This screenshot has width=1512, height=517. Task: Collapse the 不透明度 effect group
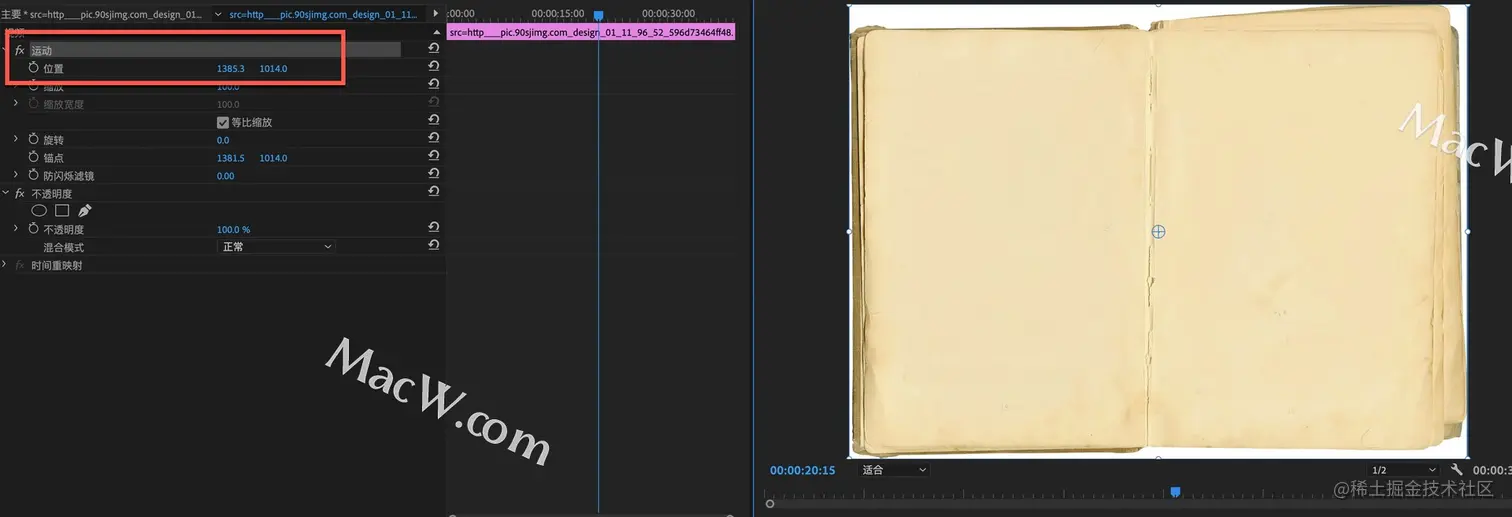coord(6,194)
